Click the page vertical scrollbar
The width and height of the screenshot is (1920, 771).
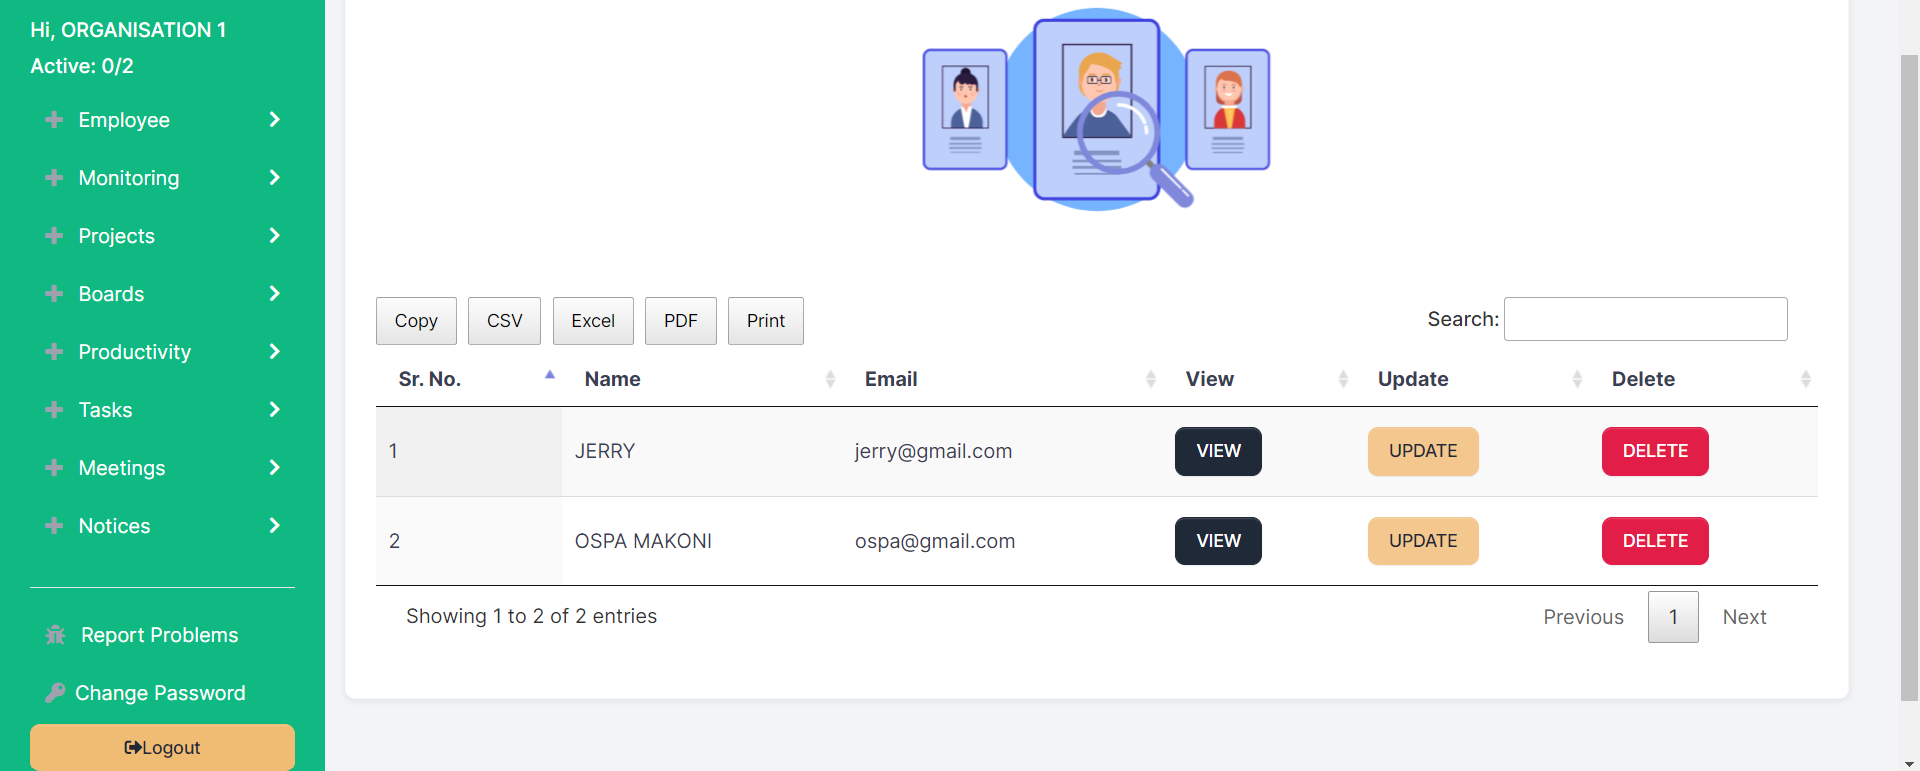1909,380
